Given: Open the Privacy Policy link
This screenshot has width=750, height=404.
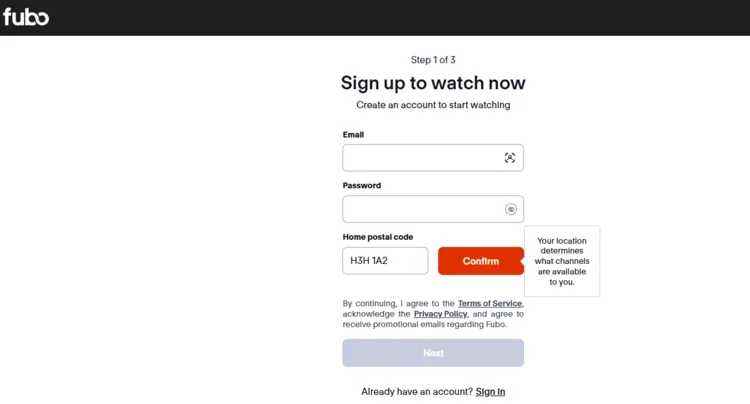Looking at the screenshot, I should pos(441,314).
